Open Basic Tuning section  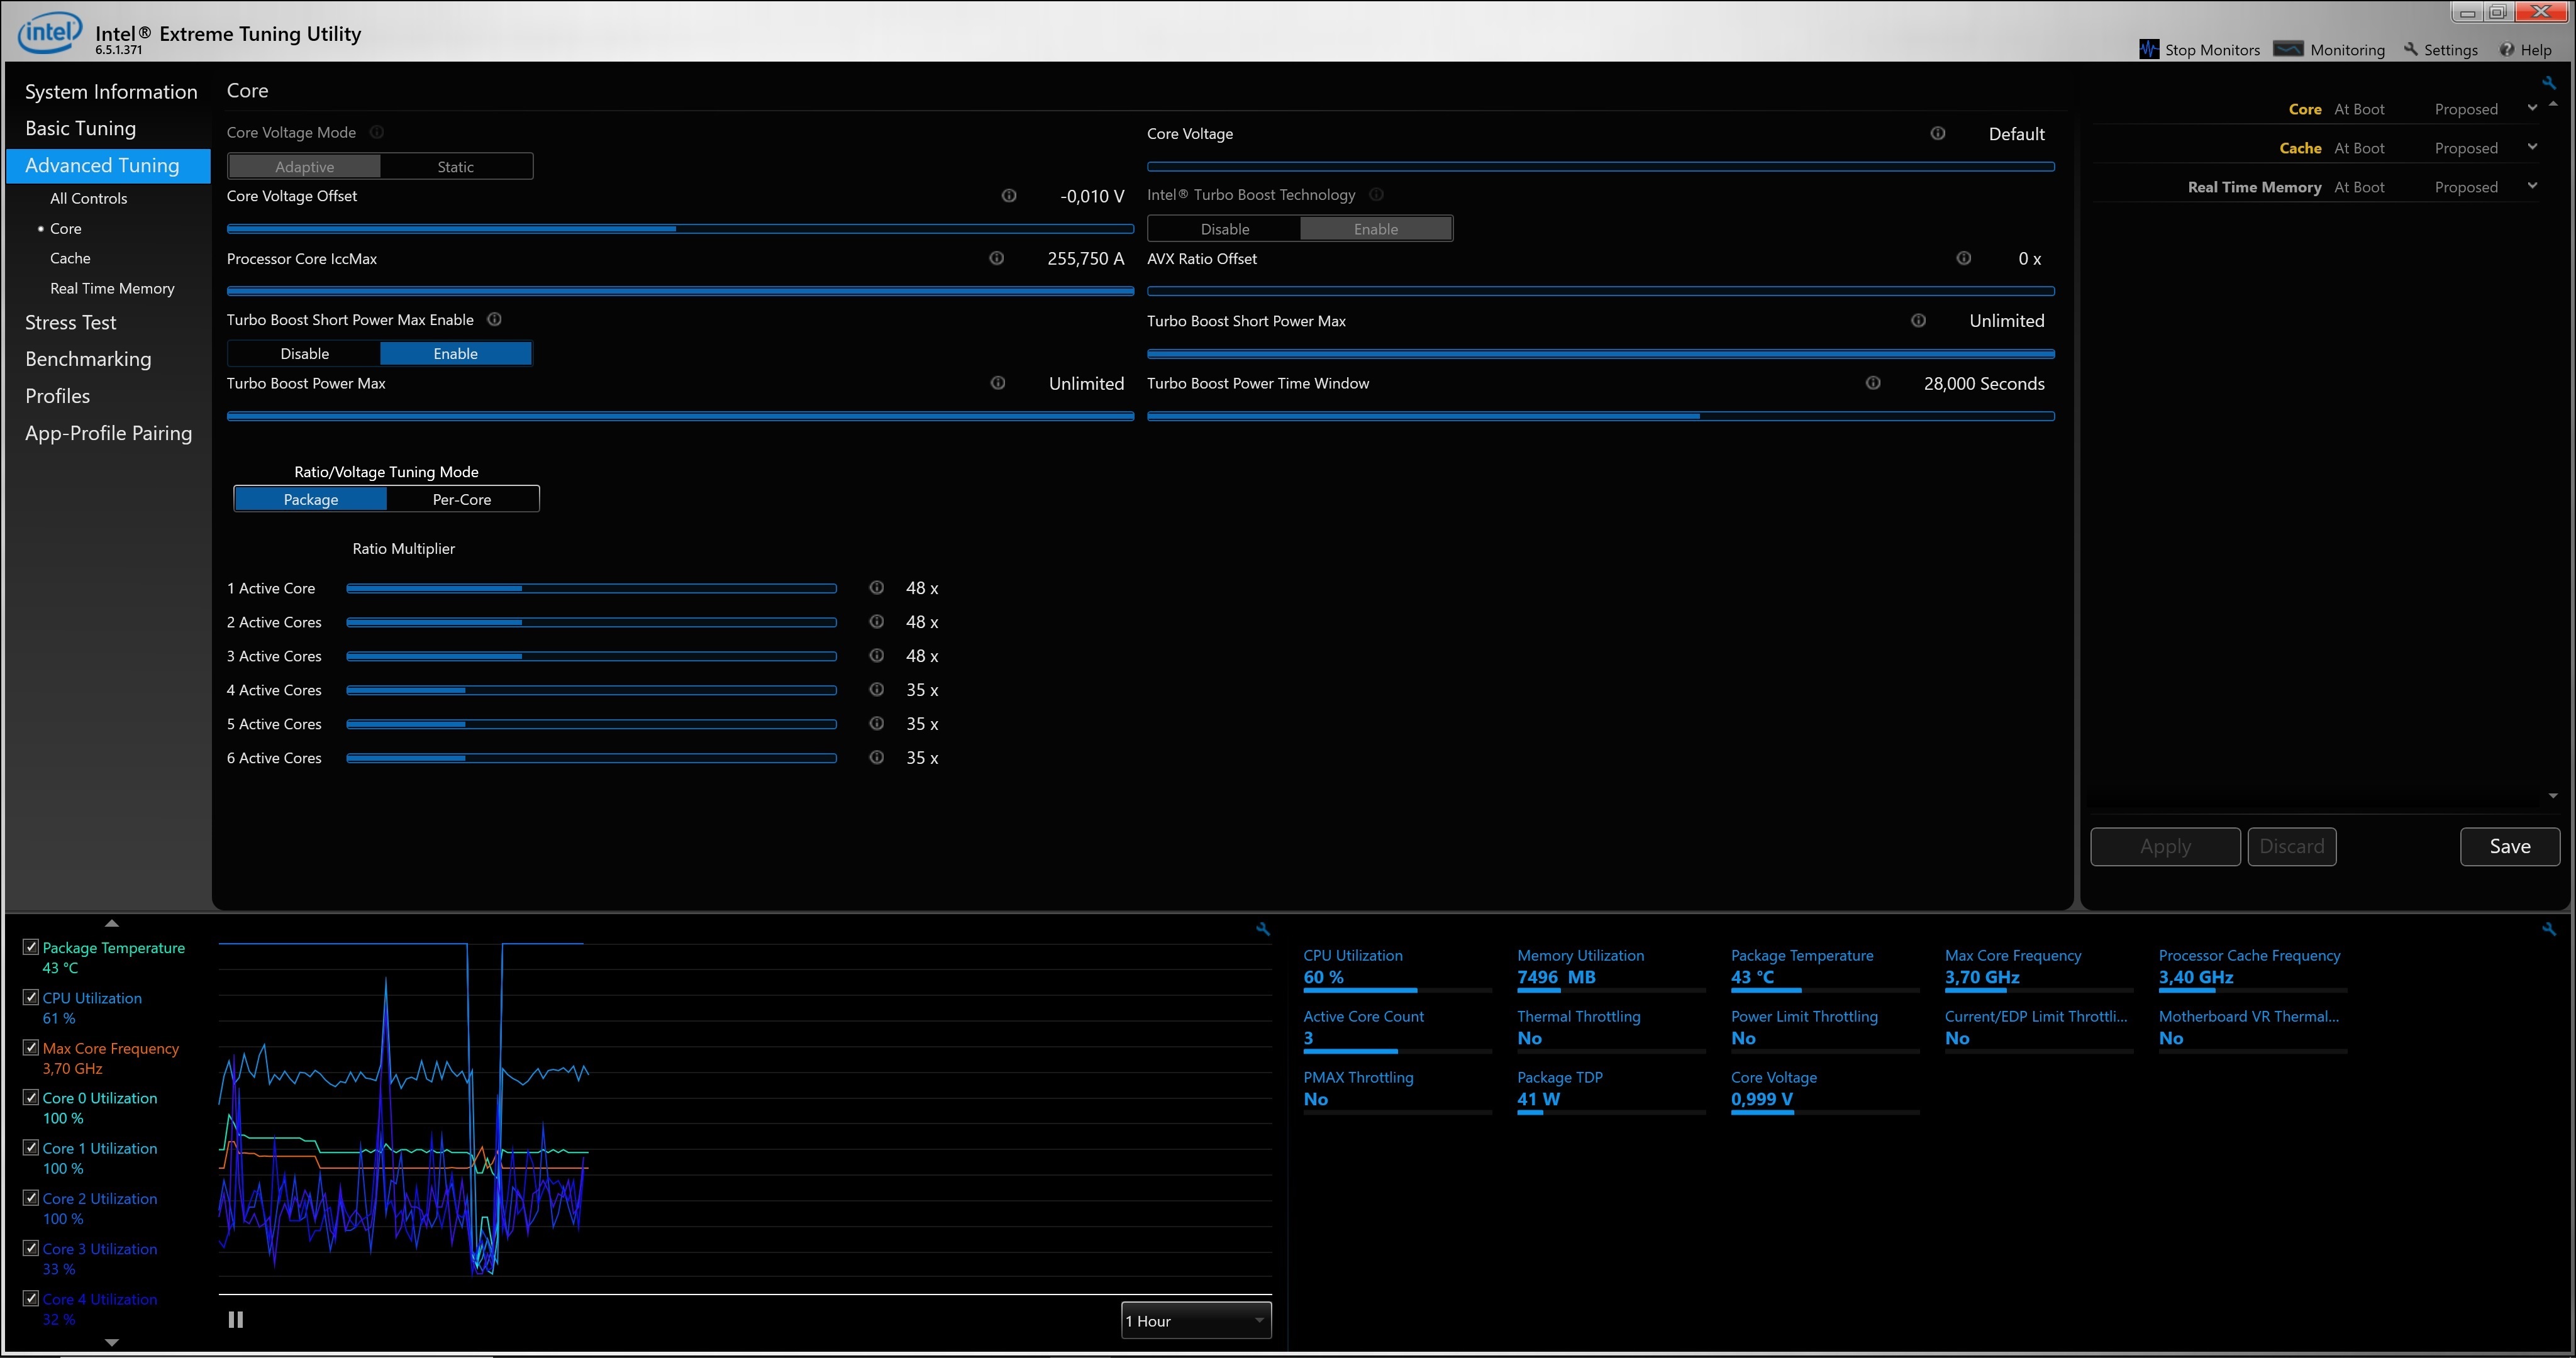click(80, 128)
